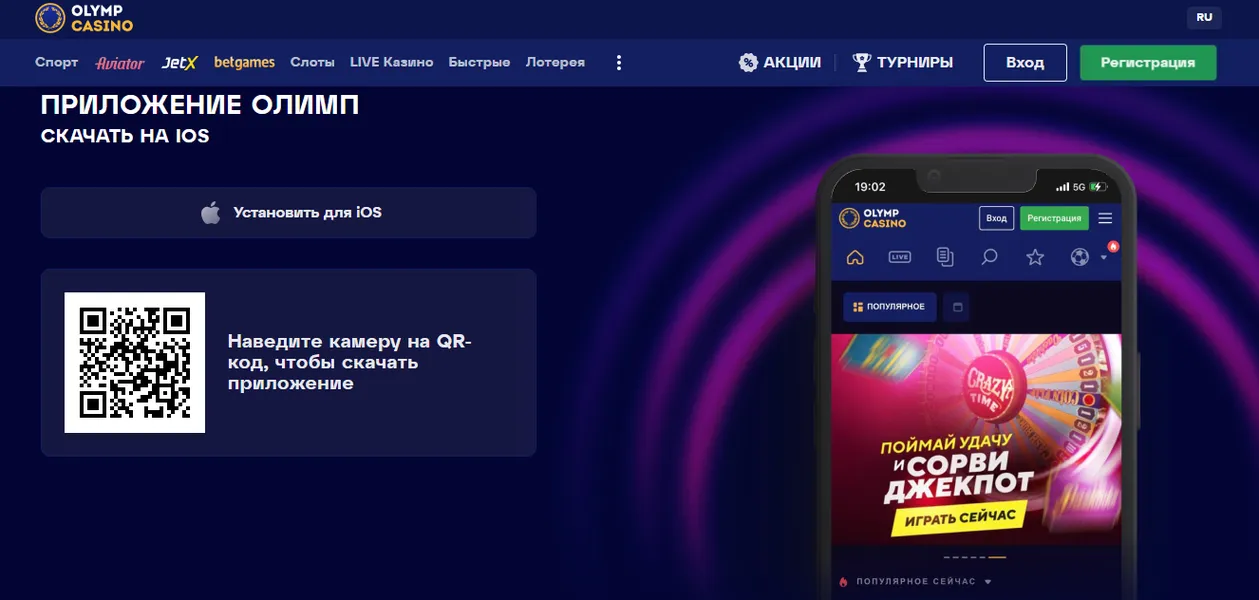Select the Спорт menu item

[56, 62]
